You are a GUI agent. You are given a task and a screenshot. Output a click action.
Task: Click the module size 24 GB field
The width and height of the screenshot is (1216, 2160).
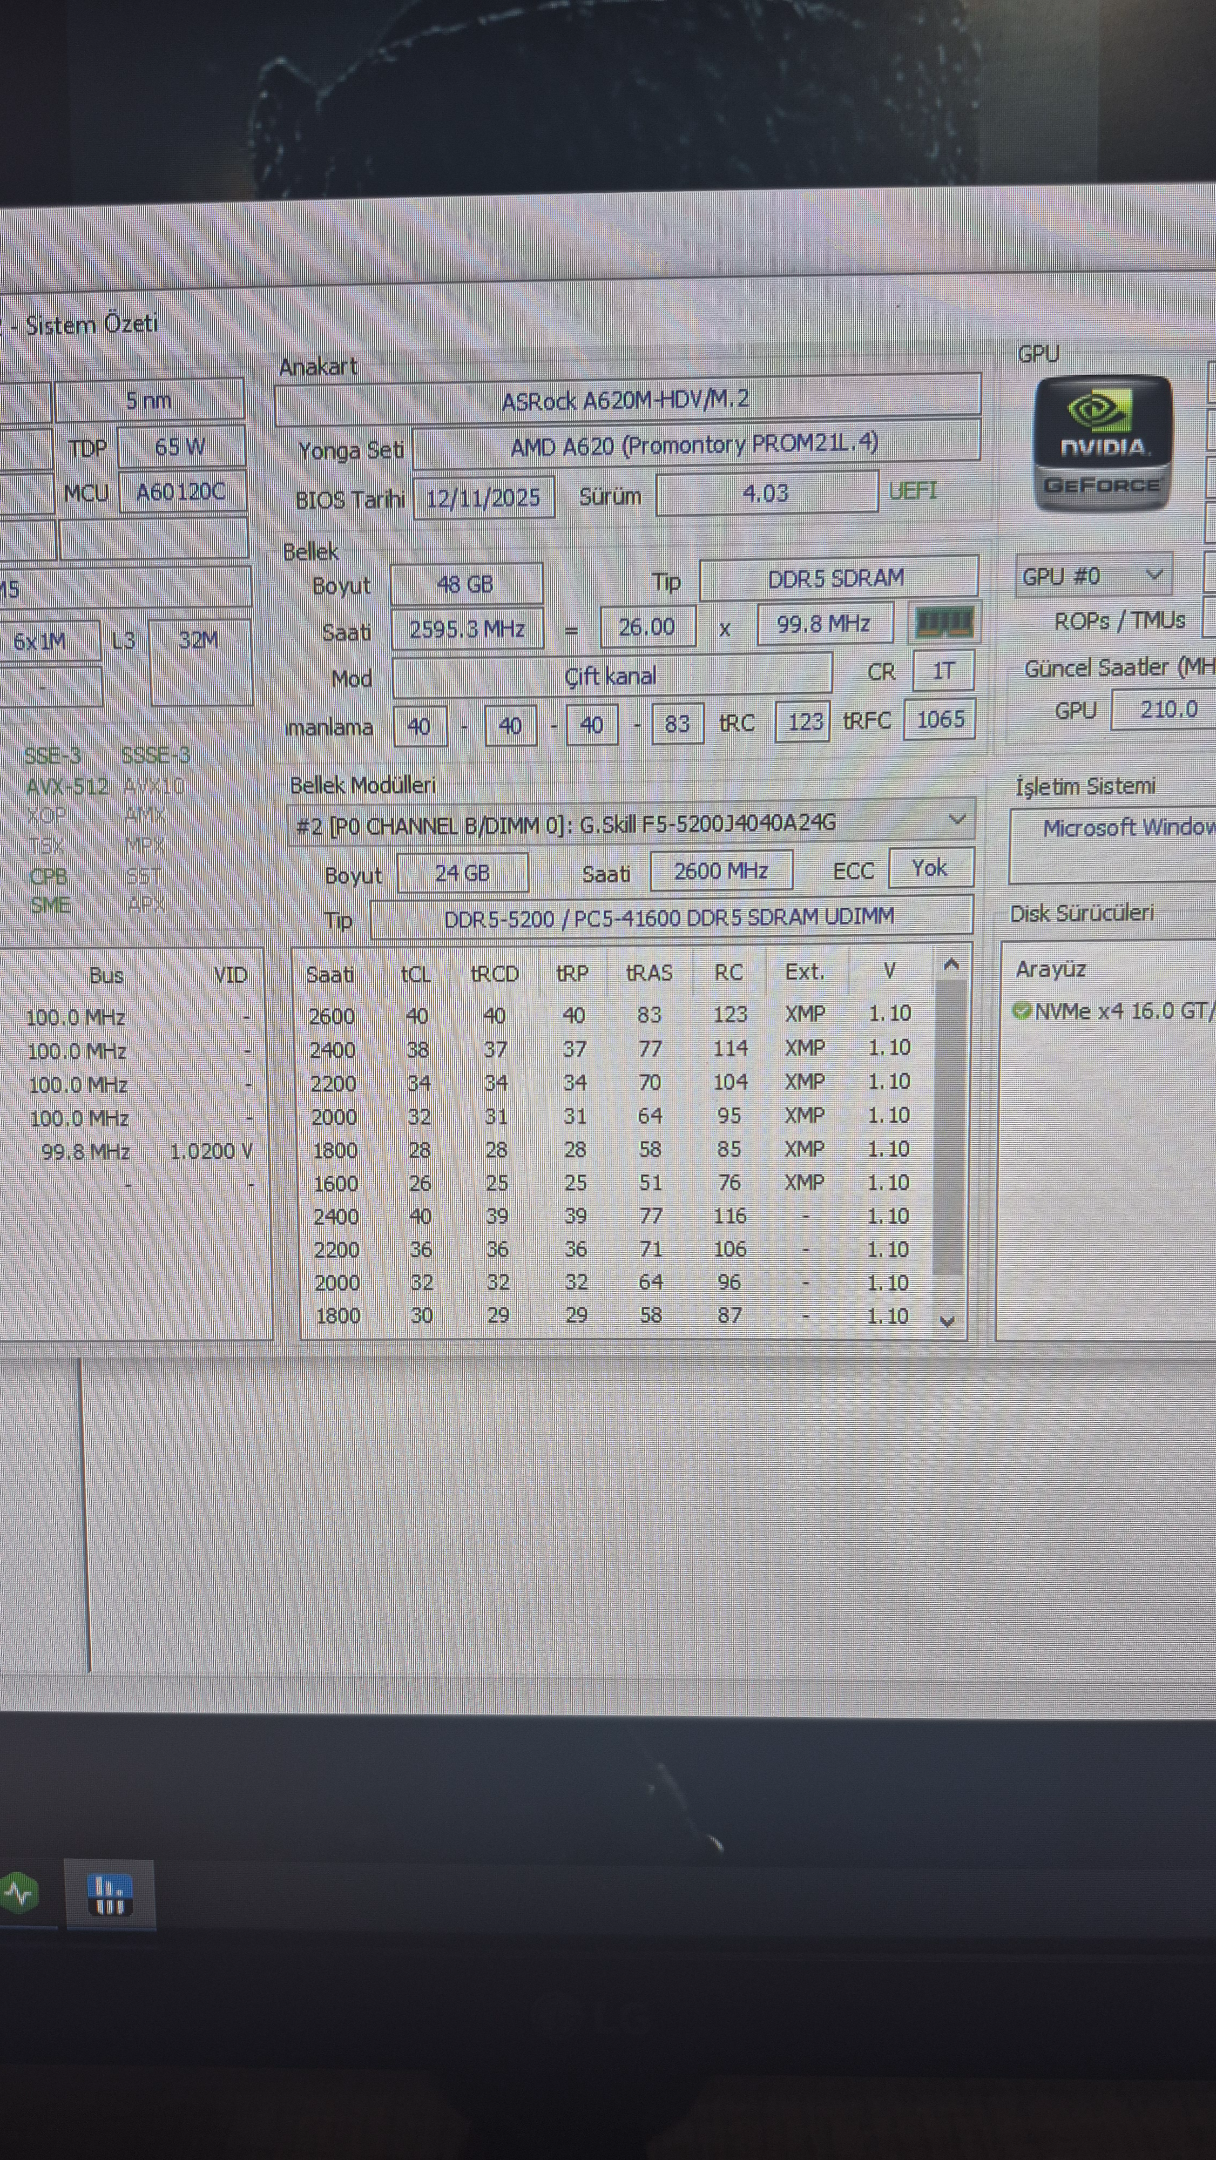click(462, 873)
